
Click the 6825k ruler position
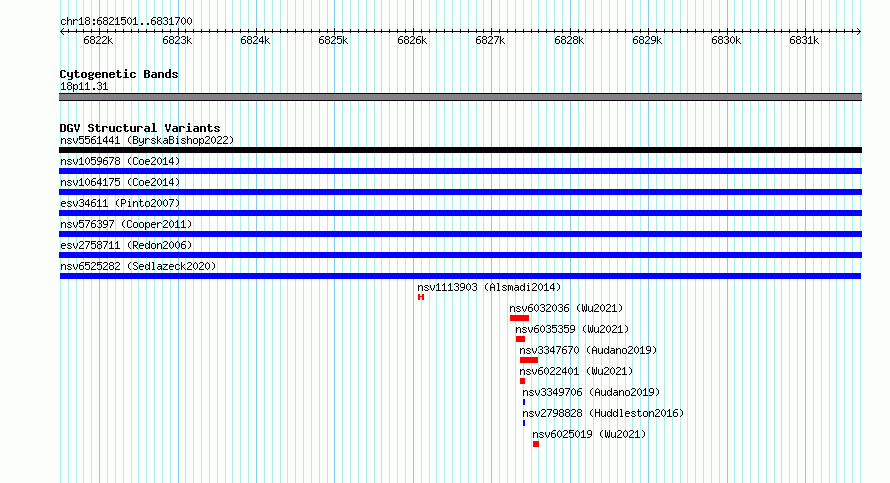coord(334,40)
